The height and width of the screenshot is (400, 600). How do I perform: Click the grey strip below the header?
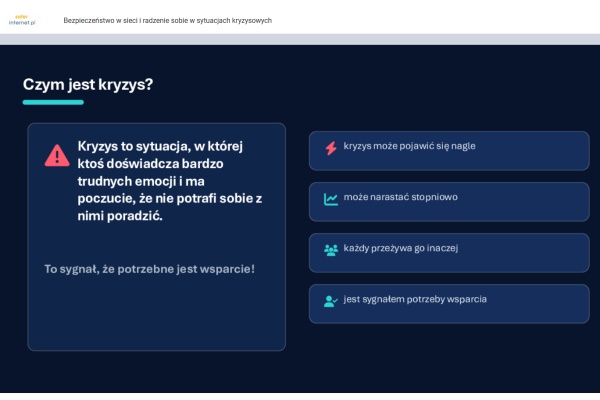tap(300, 39)
